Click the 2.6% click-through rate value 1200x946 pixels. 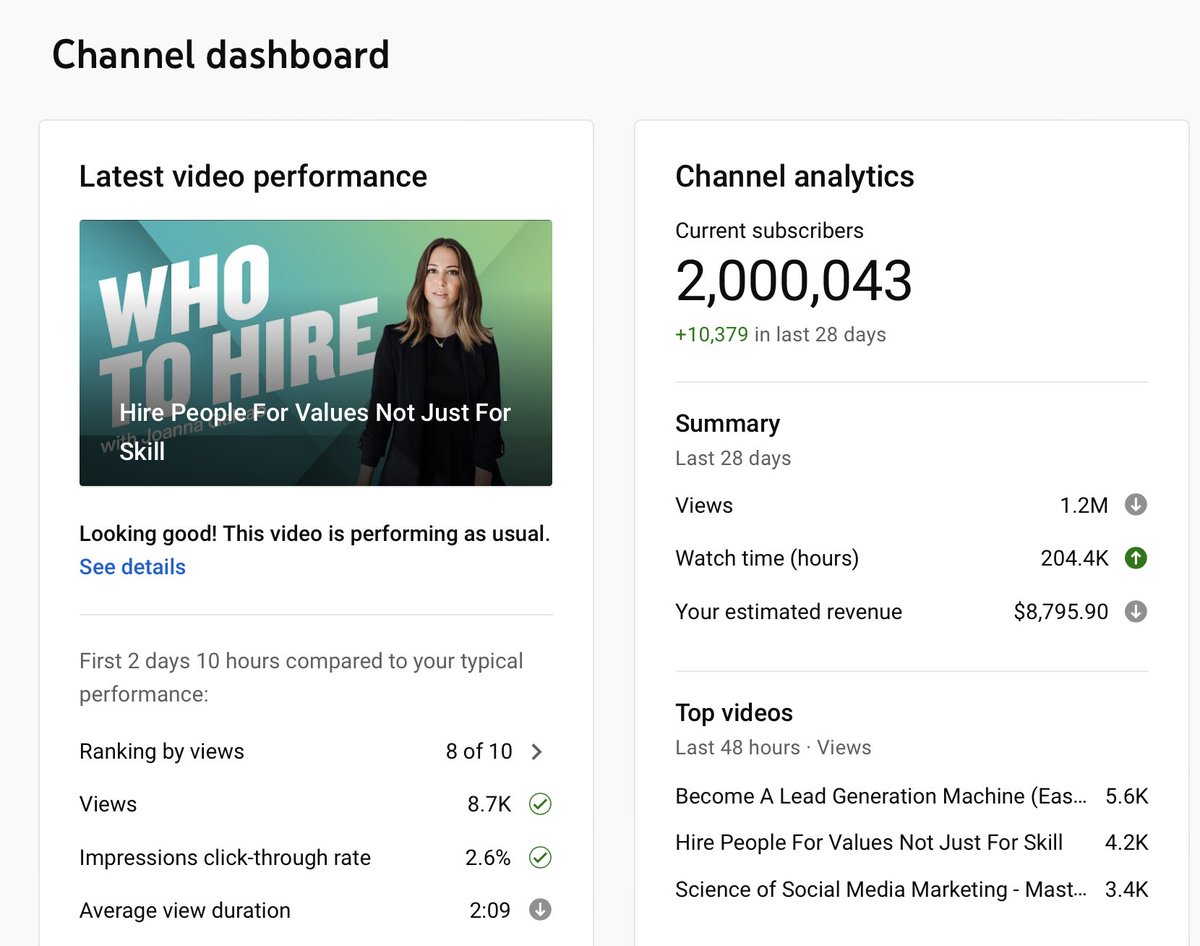[489, 857]
